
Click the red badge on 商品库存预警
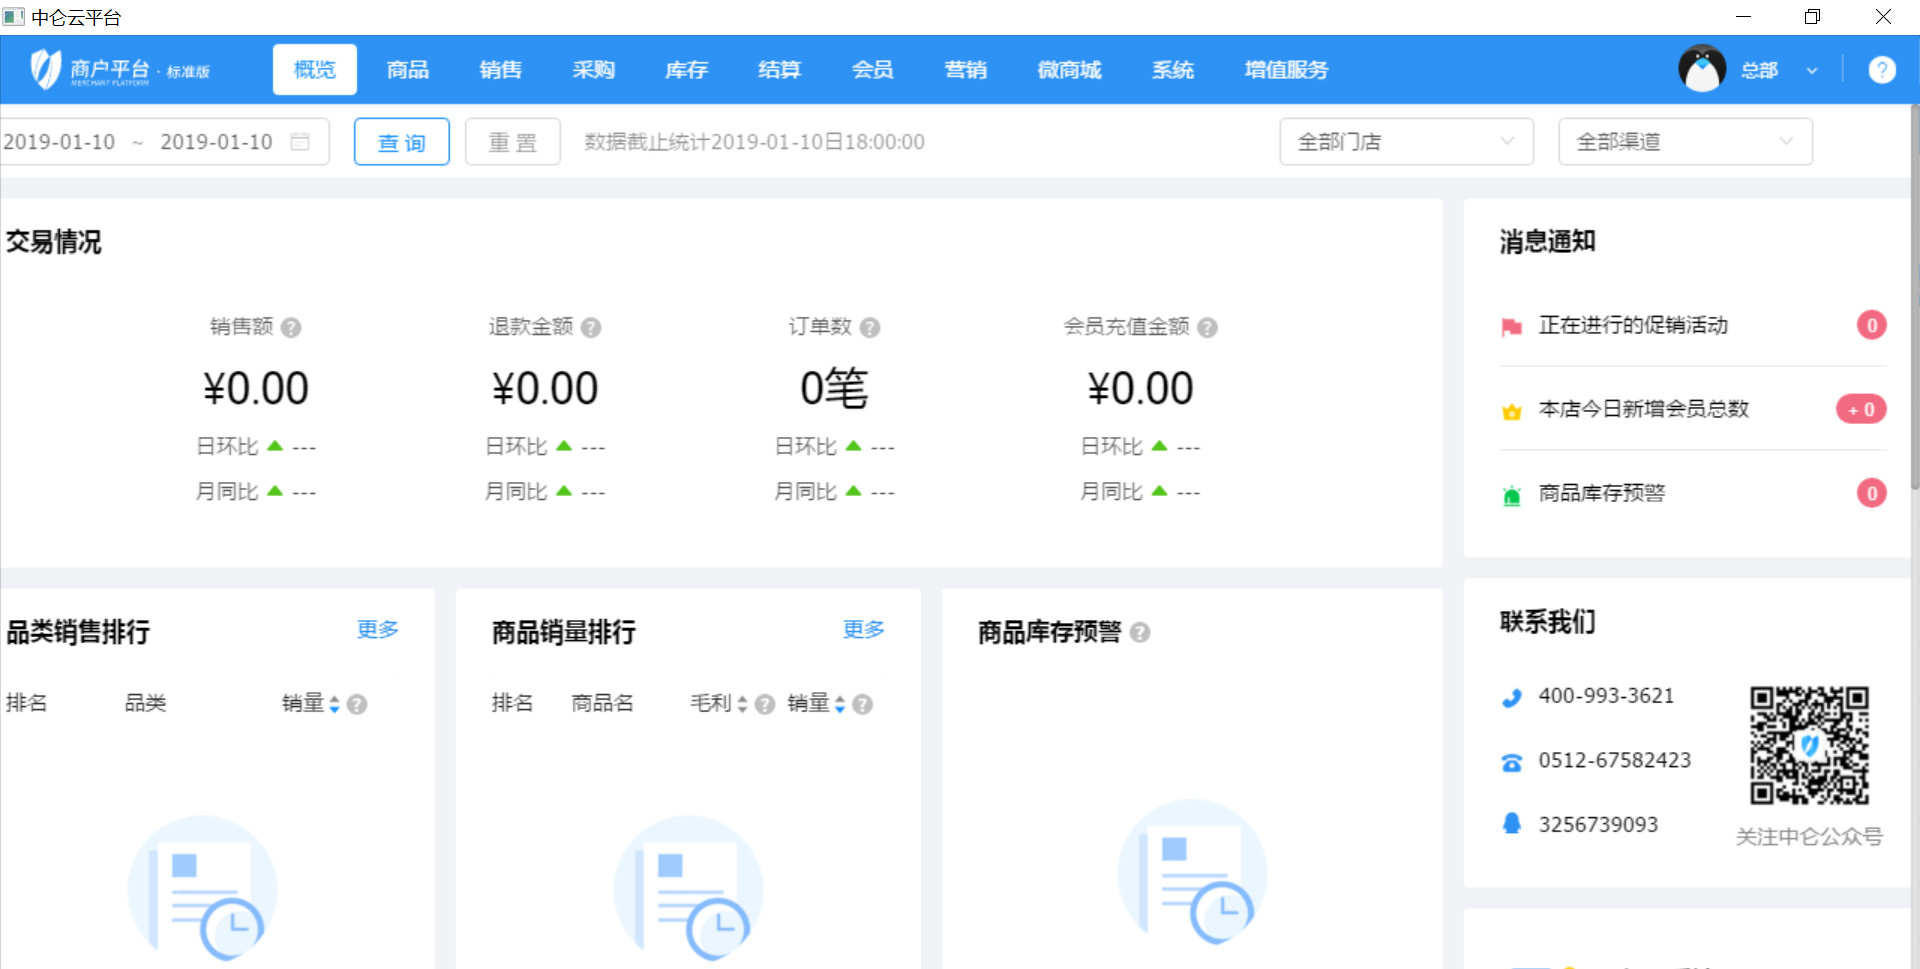click(1871, 493)
